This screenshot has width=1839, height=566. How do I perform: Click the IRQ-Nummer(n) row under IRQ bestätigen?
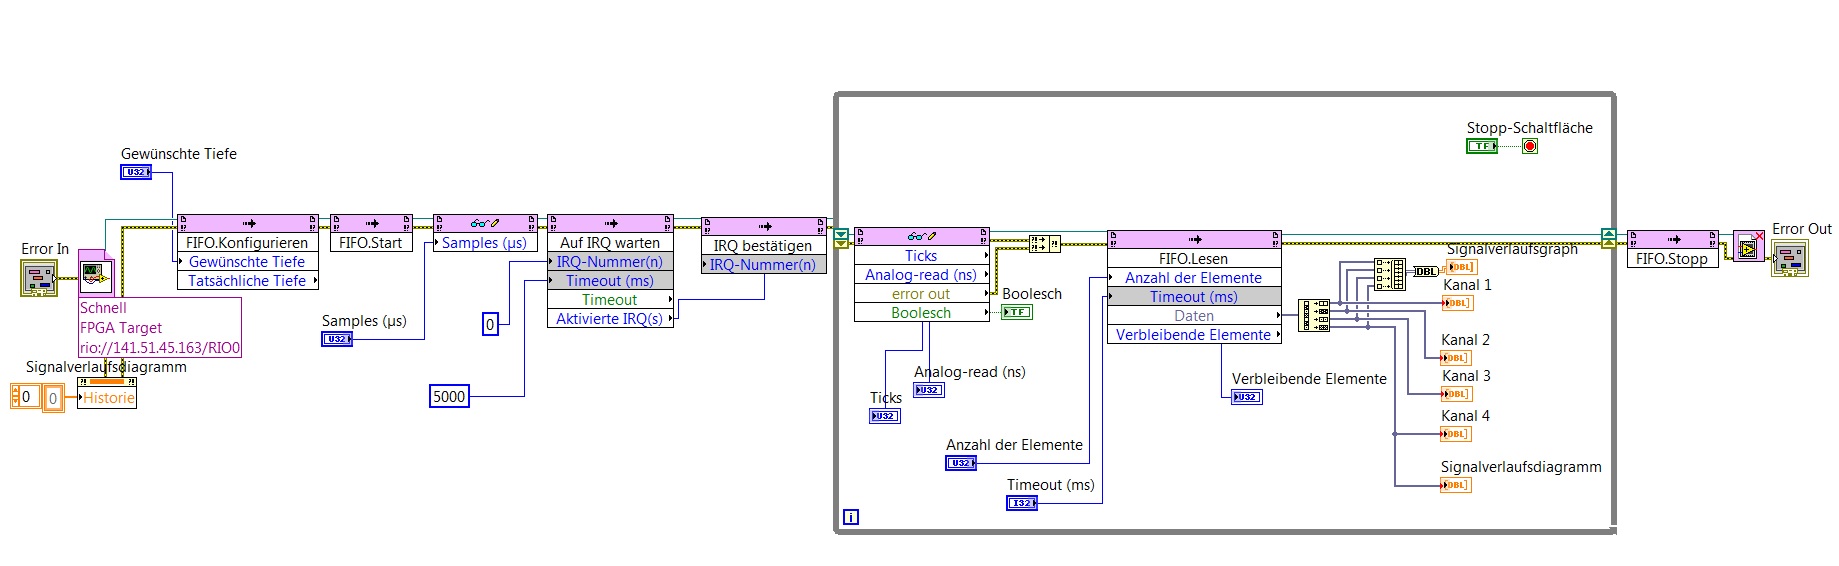pyautogui.click(x=764, y=265)
